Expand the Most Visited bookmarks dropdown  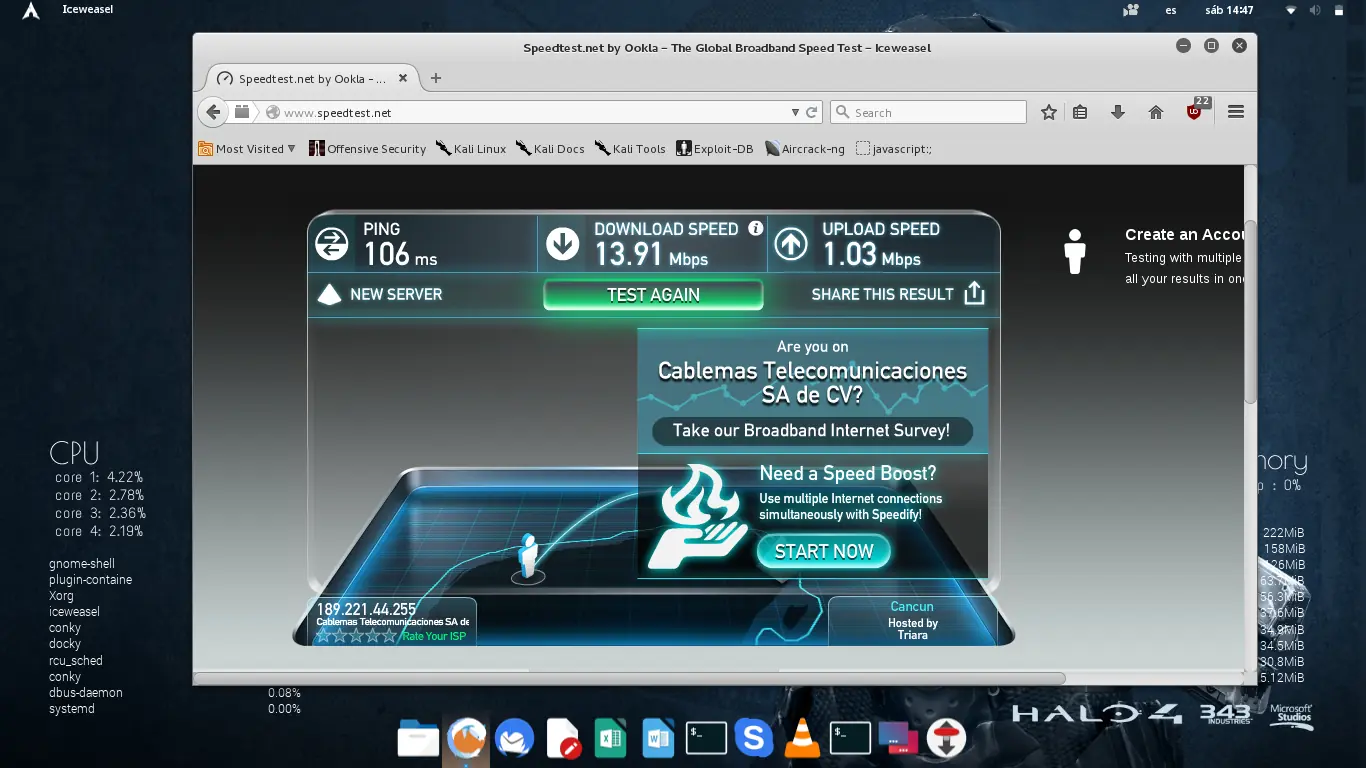247,149
